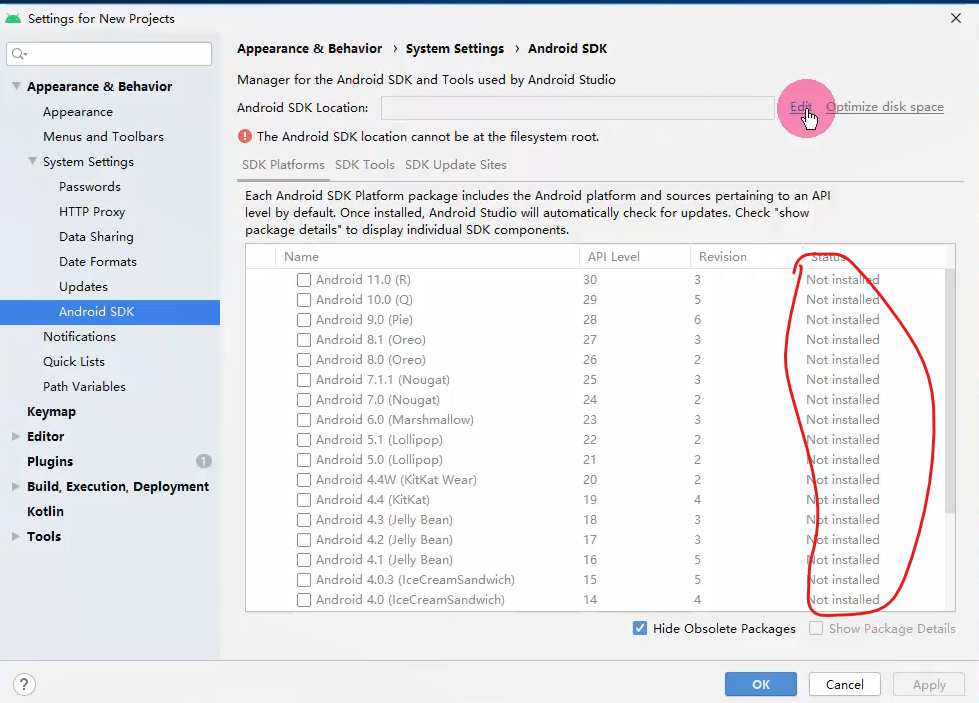This screenshot has height=703, width=979.
Task: Open Notifications settings
Action: coord(79,337)
